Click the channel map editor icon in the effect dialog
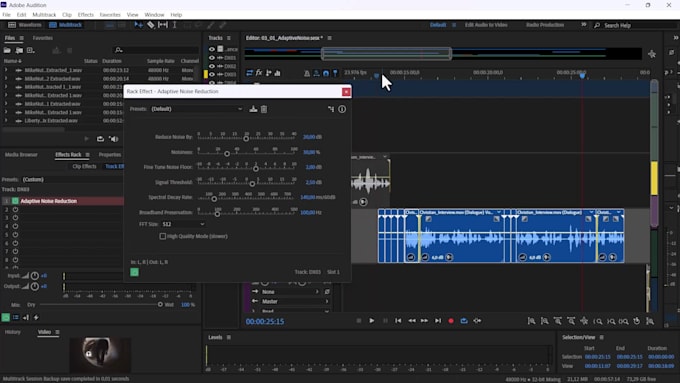 tap(331, 109)
